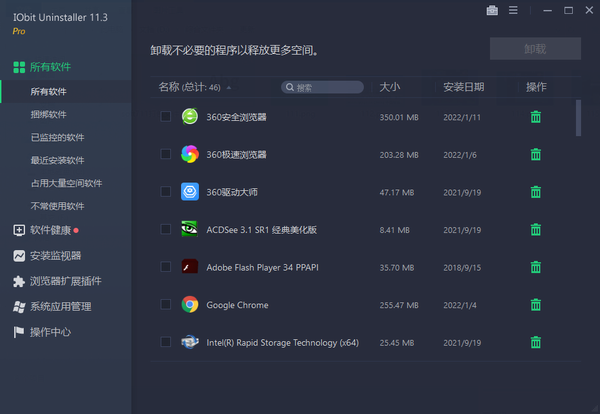Uninstall Google Chrome via trash icon
Viewport: 600px width, 414px height.
click(536, 305)
